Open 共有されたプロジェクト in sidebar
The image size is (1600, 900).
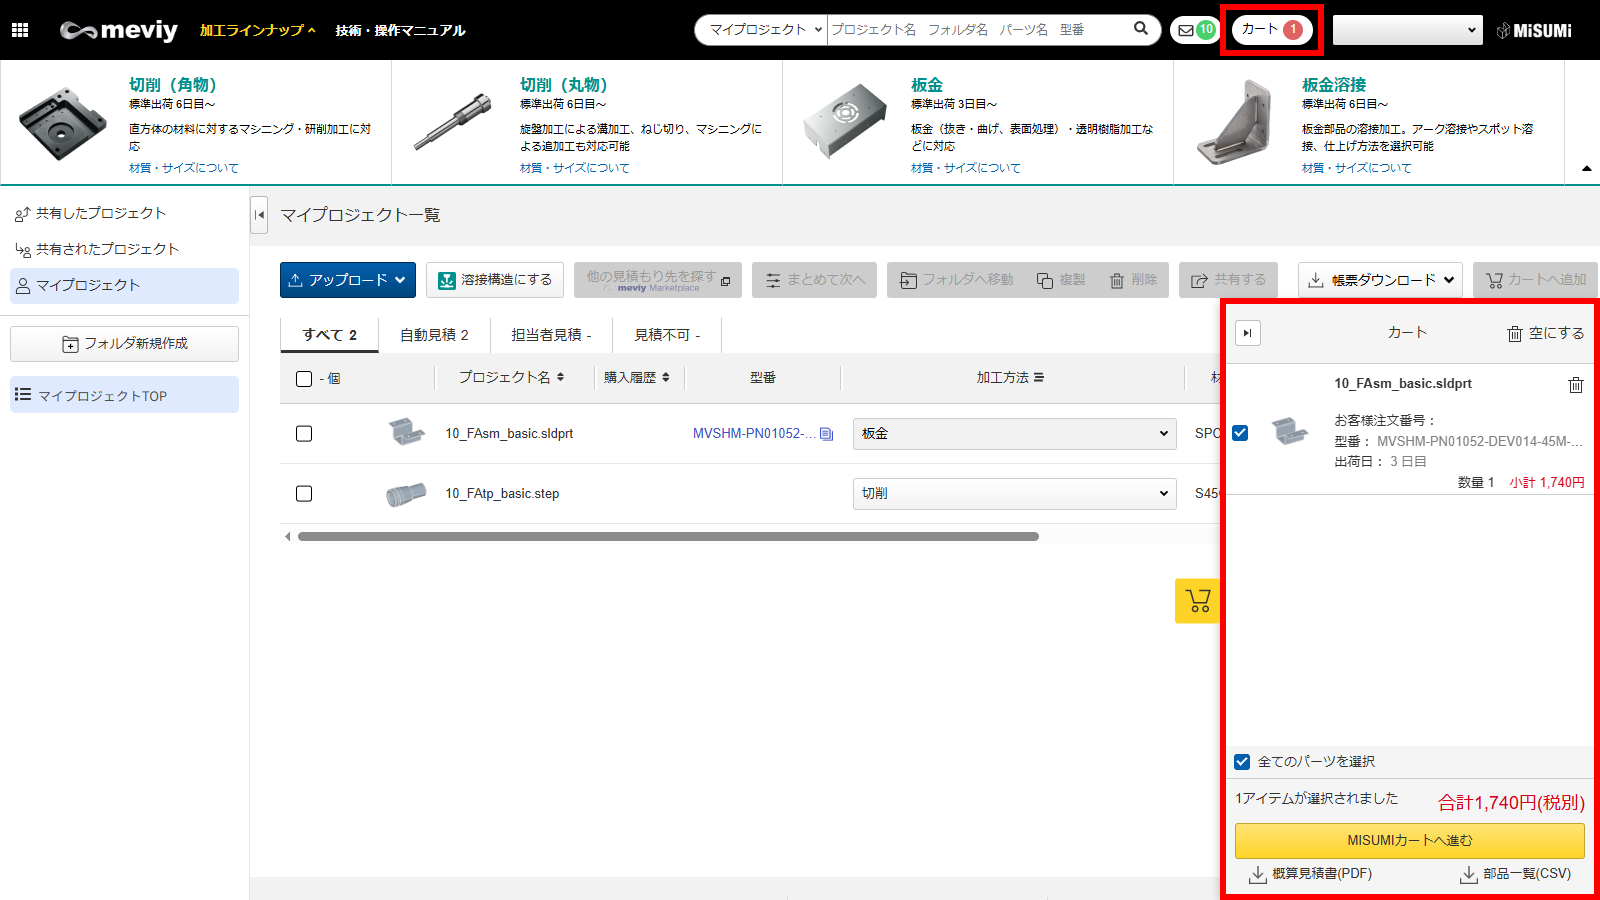(x=107, y=249)
